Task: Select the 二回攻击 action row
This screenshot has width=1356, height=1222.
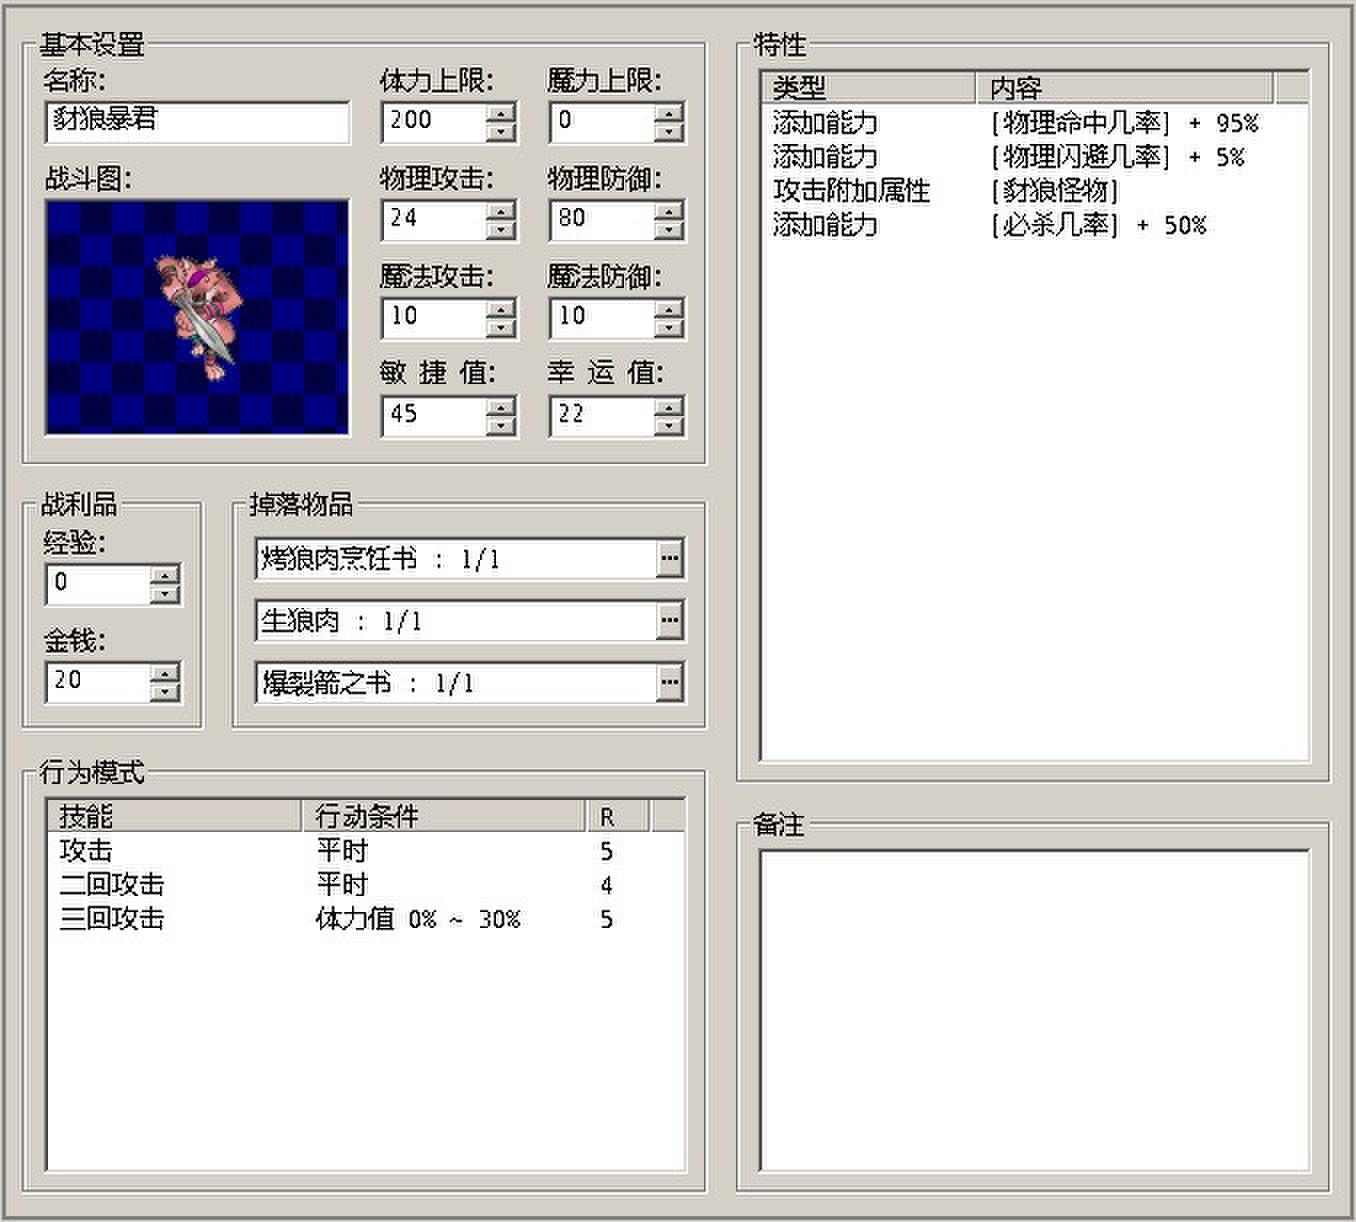Action: tap(366, 885)
